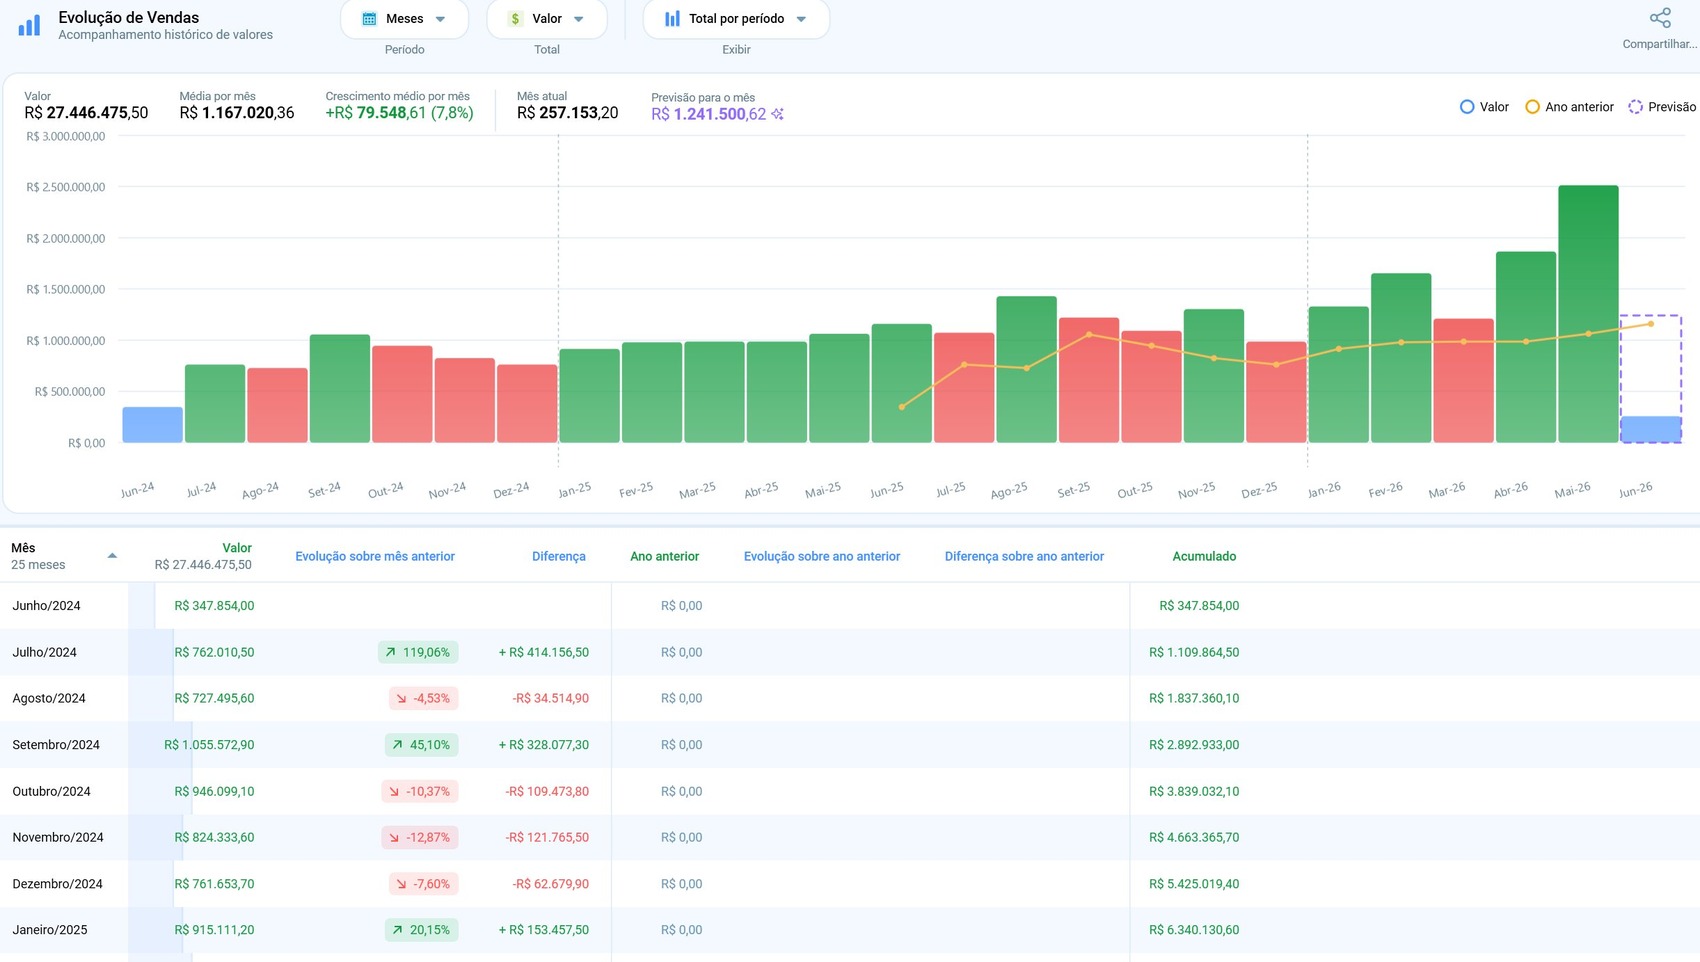Click the calendar icon in Meses selector
The image size is (1700, 962).
(x=369, y=19)
